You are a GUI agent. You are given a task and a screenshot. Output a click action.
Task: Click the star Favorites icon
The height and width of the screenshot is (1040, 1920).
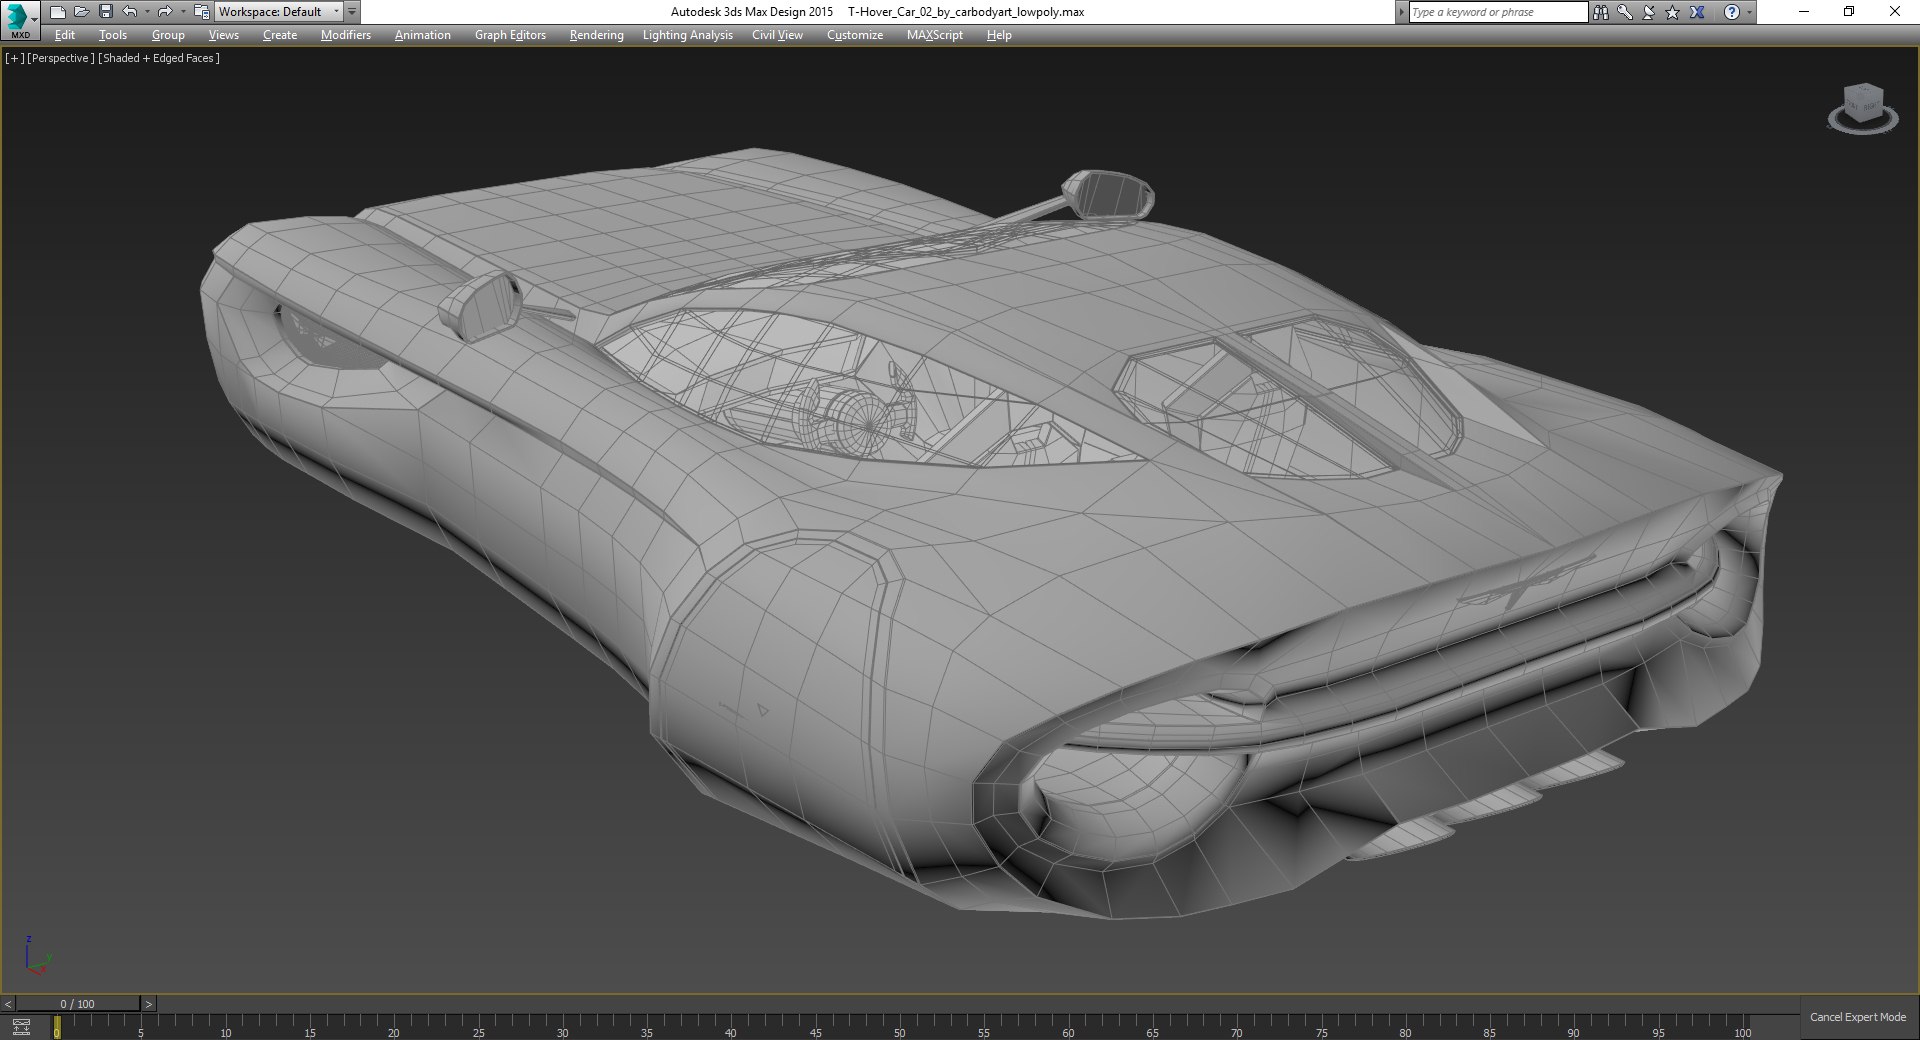pyautogui.click(x=1672, y=12)
